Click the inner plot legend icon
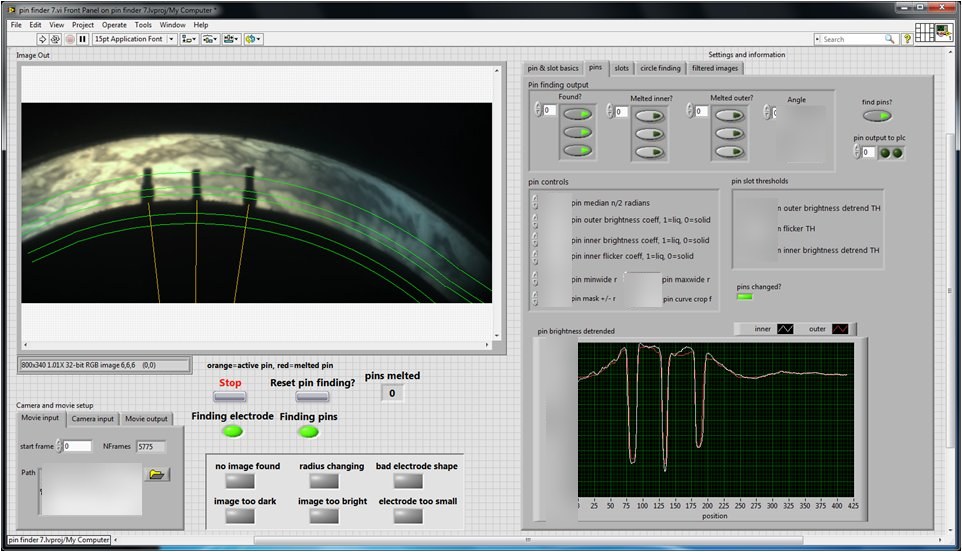 point(785,329)
